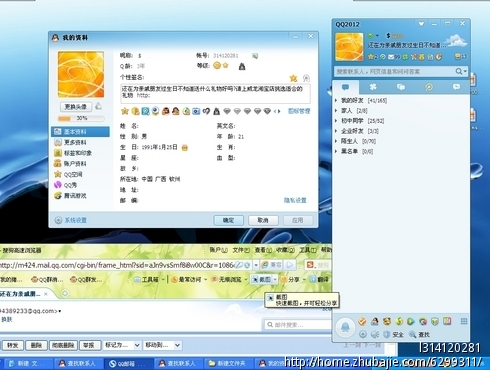Expand 我的好友 group
The height and width of the screenshot is (370, 490).
[x=361, y=100]
